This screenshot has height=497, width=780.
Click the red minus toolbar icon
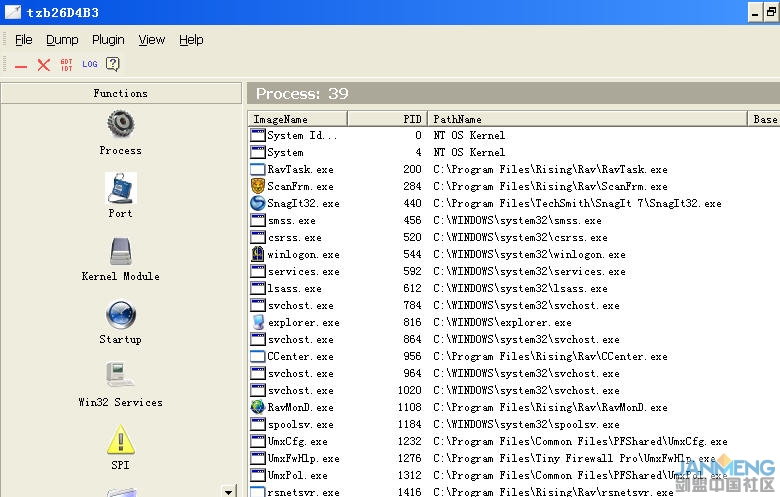(21, 65)
